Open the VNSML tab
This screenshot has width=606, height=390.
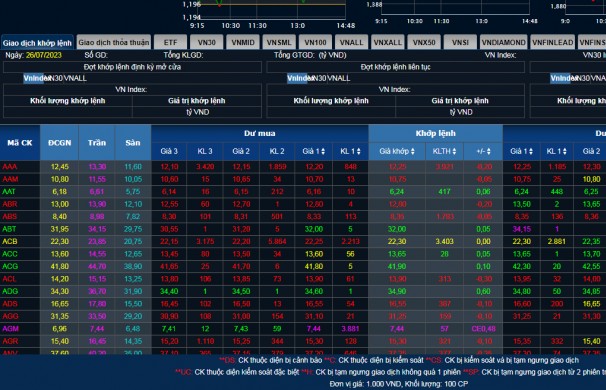(279, 43)
